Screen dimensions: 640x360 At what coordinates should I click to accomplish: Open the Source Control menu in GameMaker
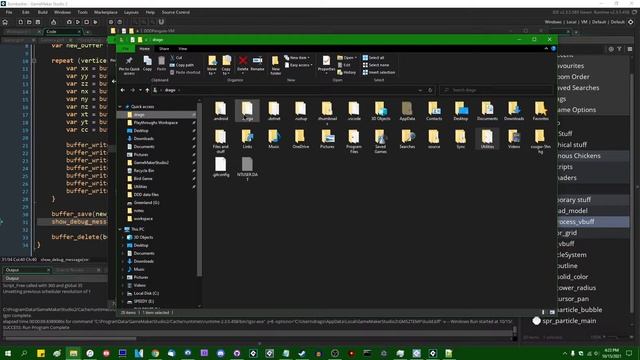[x=176, y=12]
